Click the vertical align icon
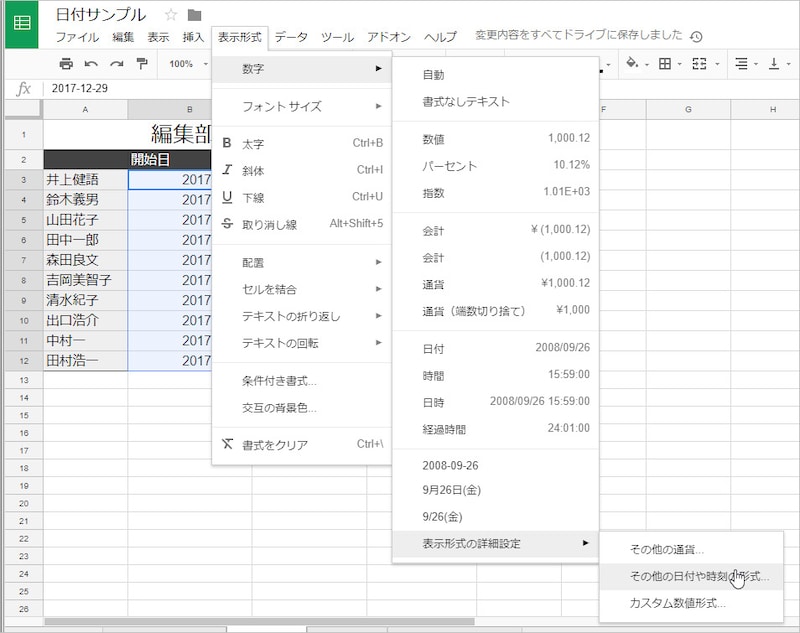This screenshot has width=800, height=633. point(772,64)
